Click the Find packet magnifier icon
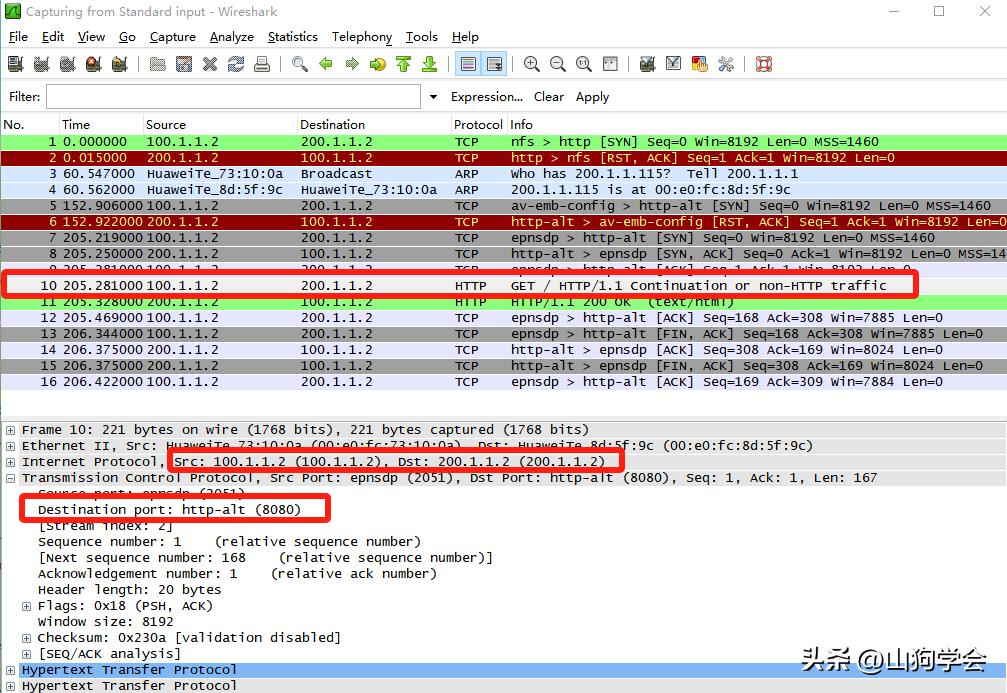The width and height of the screenshot is (1007, 693). pos(300,64)
